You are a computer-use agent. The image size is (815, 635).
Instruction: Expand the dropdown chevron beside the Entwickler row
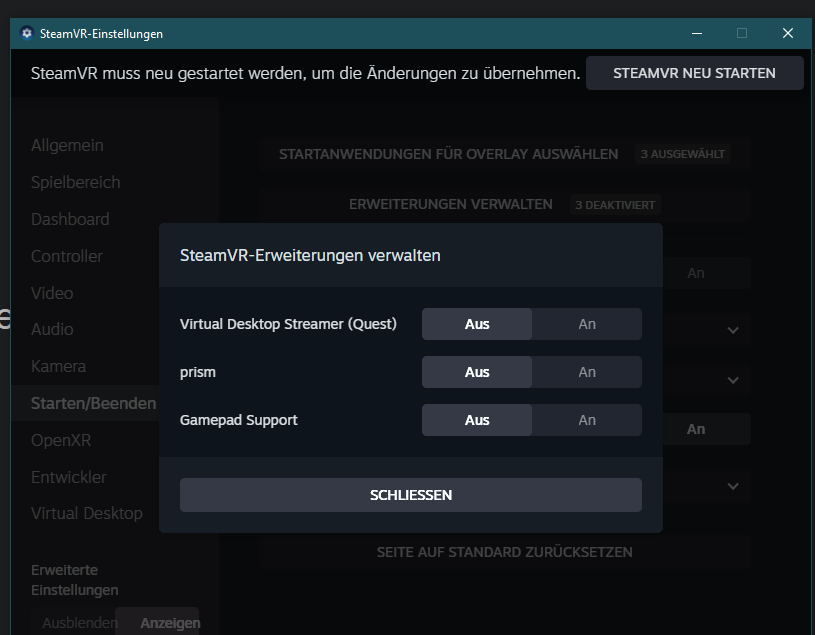(733, 486)
